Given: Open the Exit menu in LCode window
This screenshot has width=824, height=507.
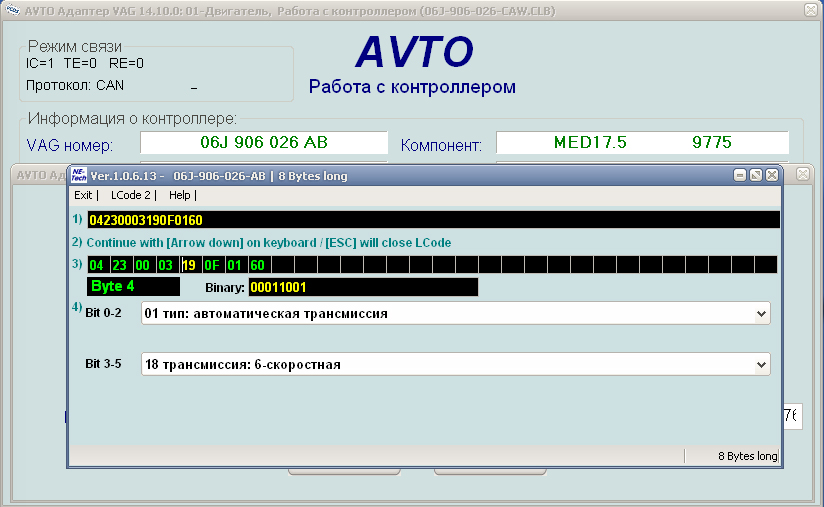Looking at the screenshot, I should coord(83,195).
